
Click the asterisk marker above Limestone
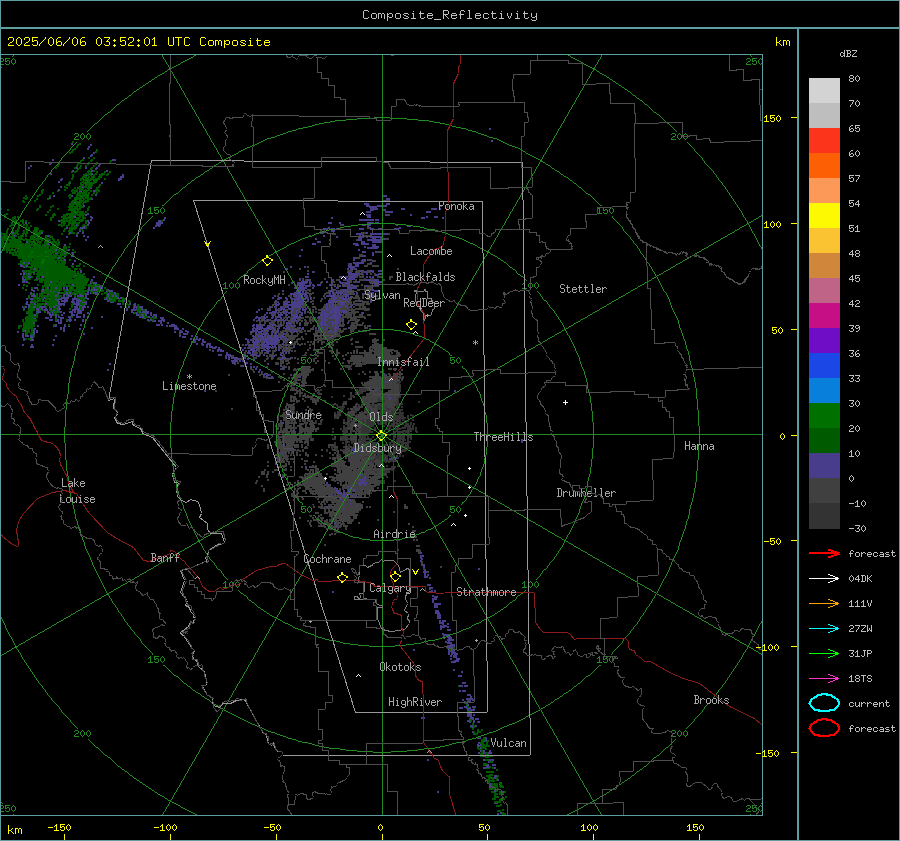[x=189, y=377]
